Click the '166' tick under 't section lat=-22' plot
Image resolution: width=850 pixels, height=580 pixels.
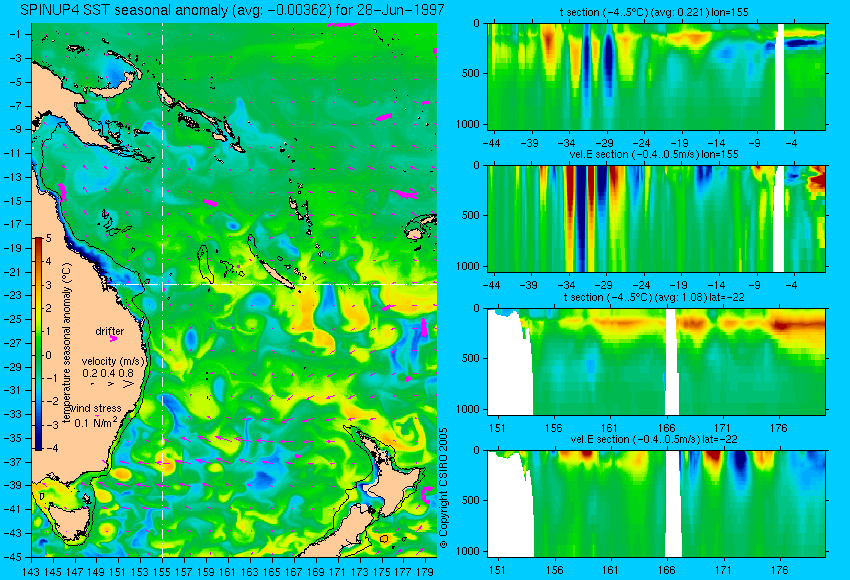(666, 428)
